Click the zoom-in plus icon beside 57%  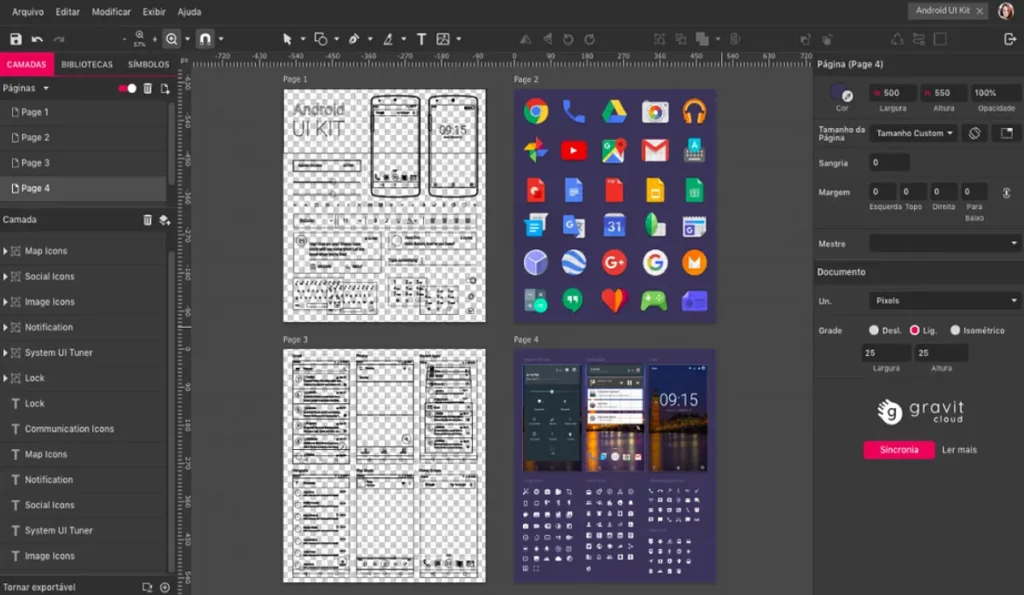155,39
